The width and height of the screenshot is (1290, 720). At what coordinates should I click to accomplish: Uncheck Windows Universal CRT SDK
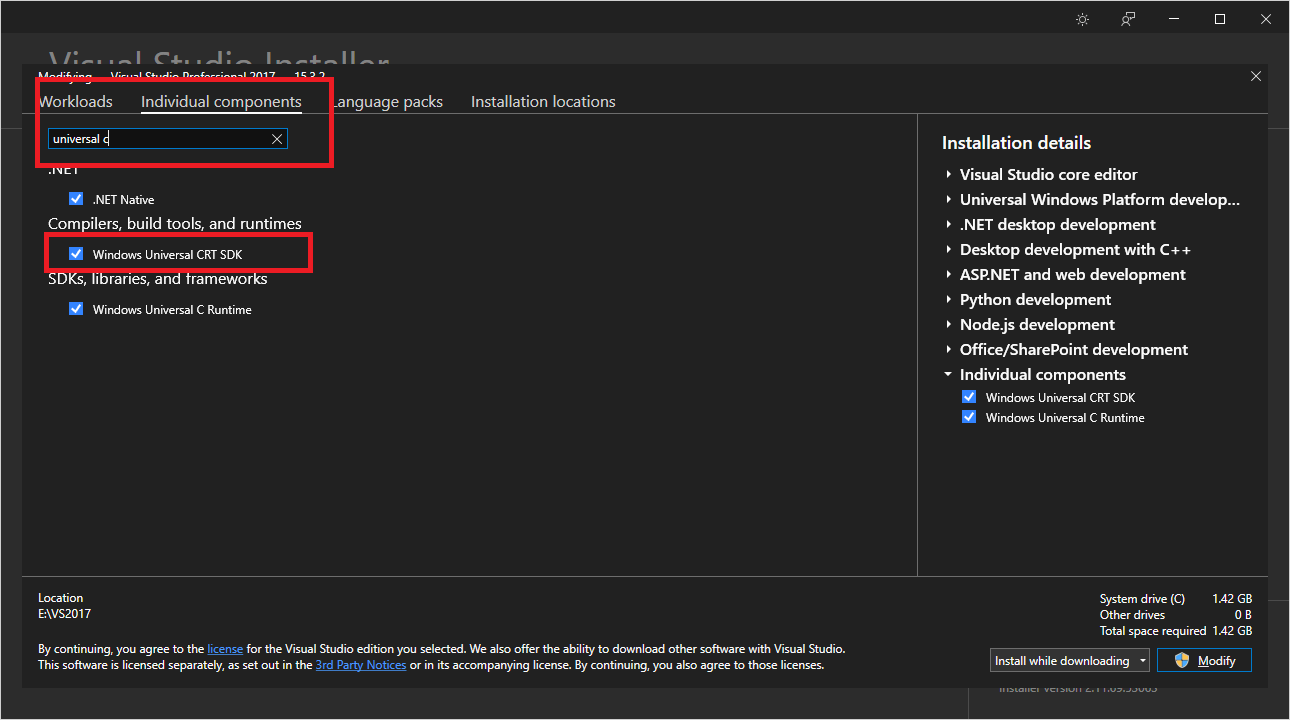point(76,253)
